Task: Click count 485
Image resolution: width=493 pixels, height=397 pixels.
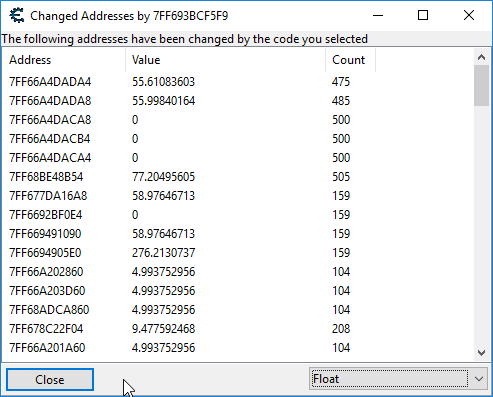Action: 341,101
